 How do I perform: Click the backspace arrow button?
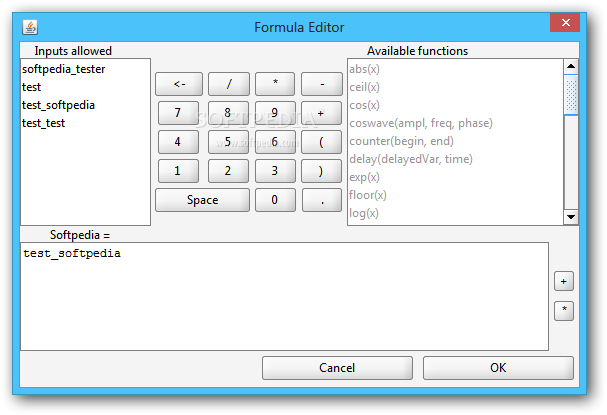point(179,84)
